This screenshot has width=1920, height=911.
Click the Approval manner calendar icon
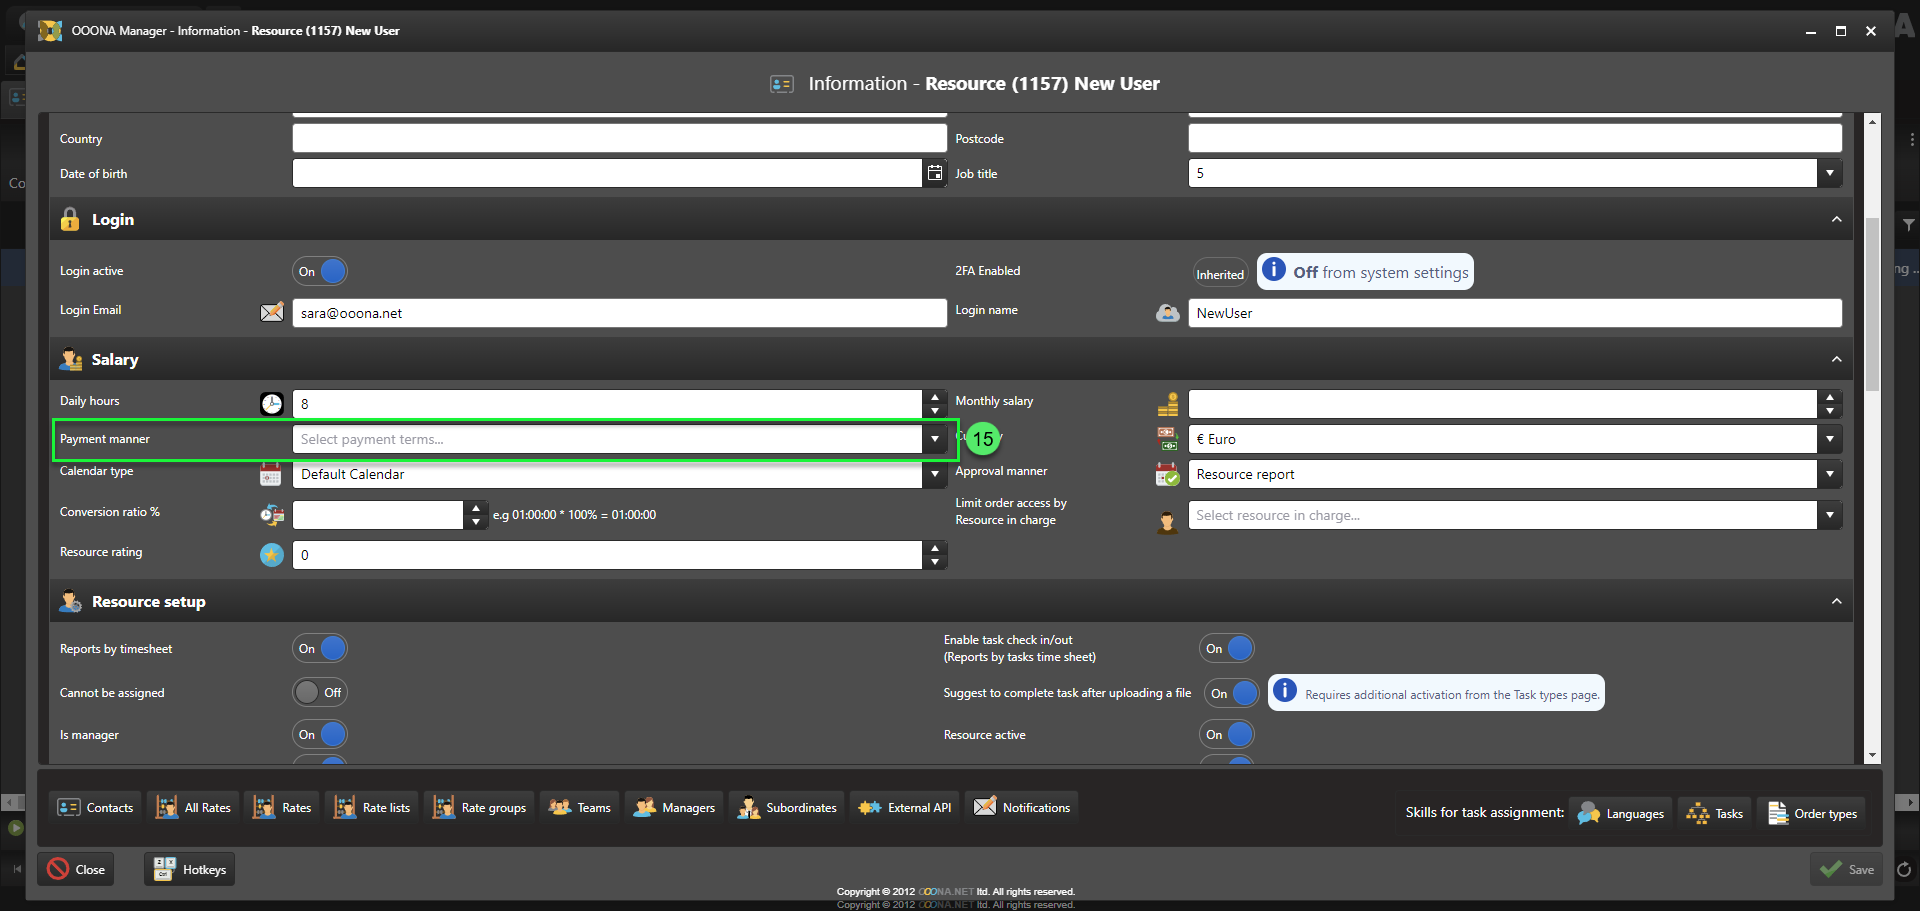(1167, 475)
